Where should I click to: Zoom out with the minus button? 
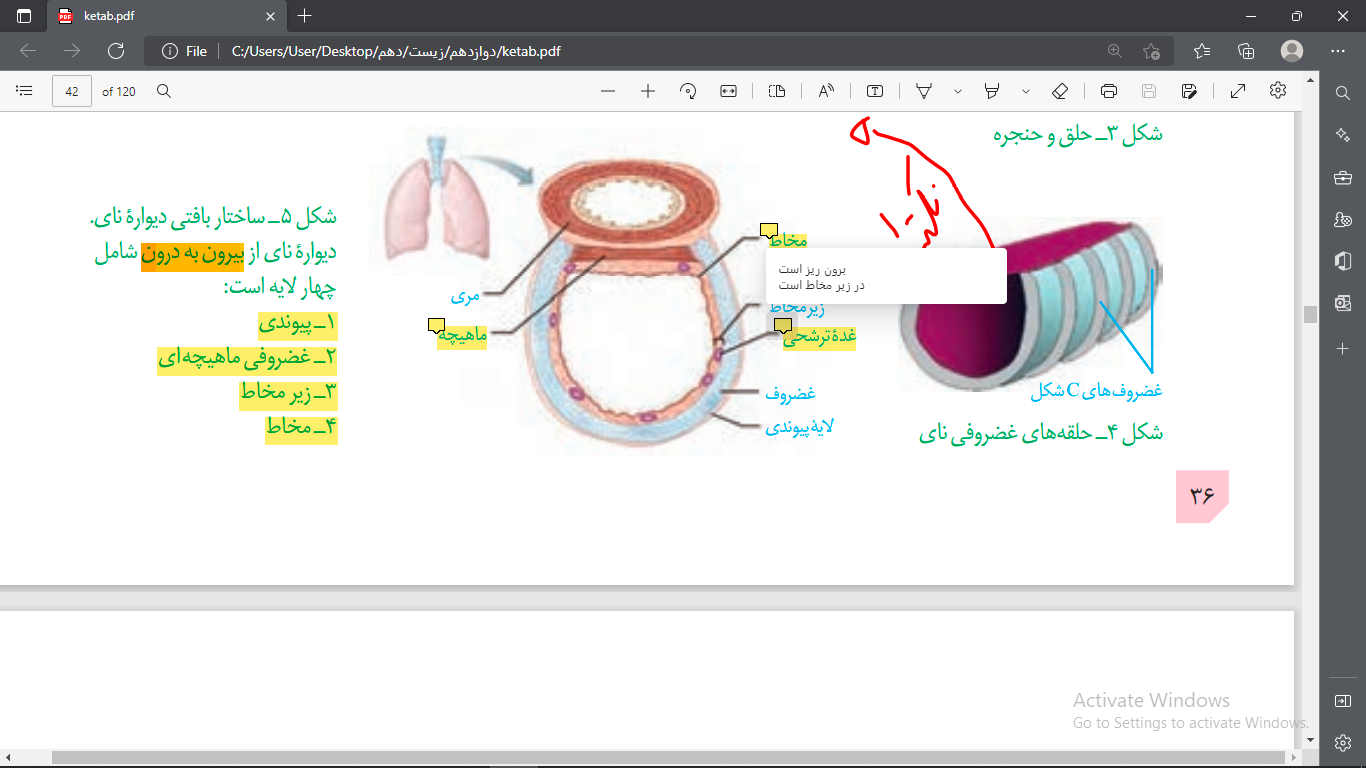[x=608, y=91]
